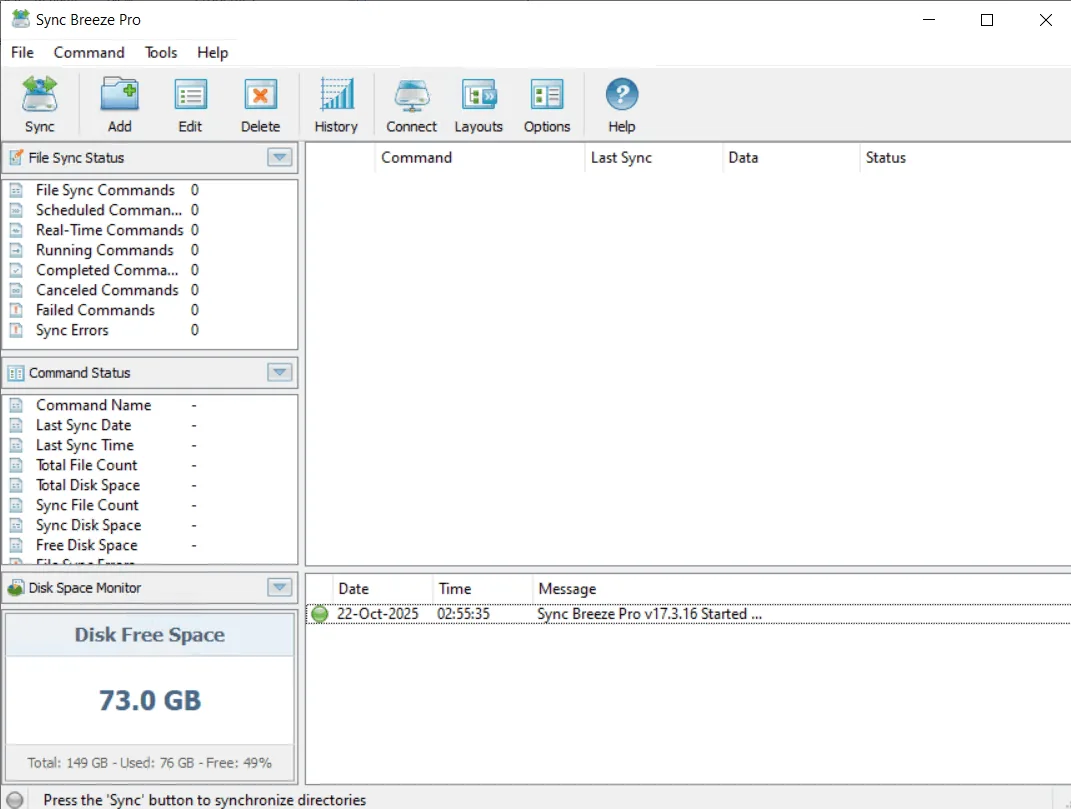This screenshot has height=809, width=1071.
Task: Minimize the Sync Breeze Pro window
Action: click(928, 20)
